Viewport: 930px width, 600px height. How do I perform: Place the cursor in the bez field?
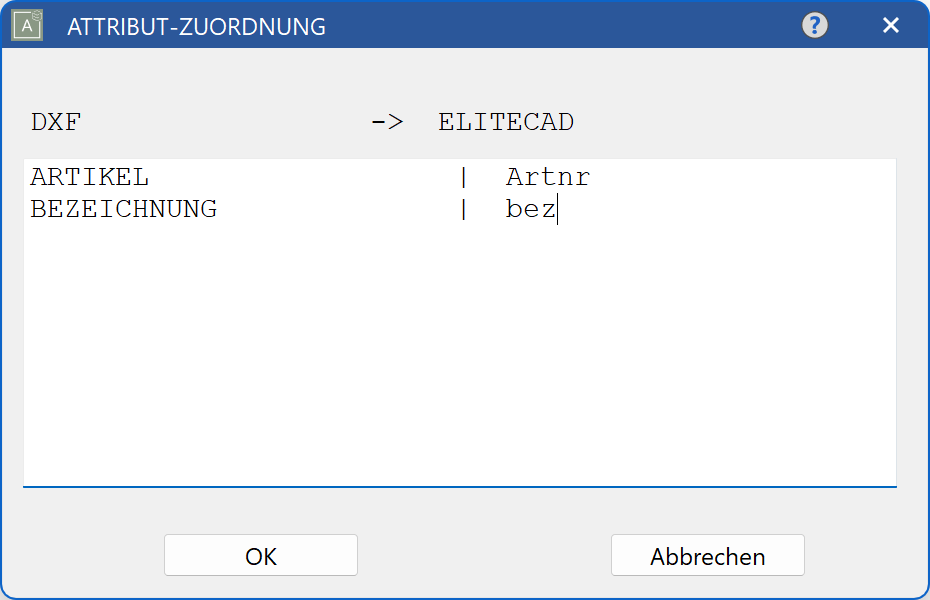coord(530,209)
